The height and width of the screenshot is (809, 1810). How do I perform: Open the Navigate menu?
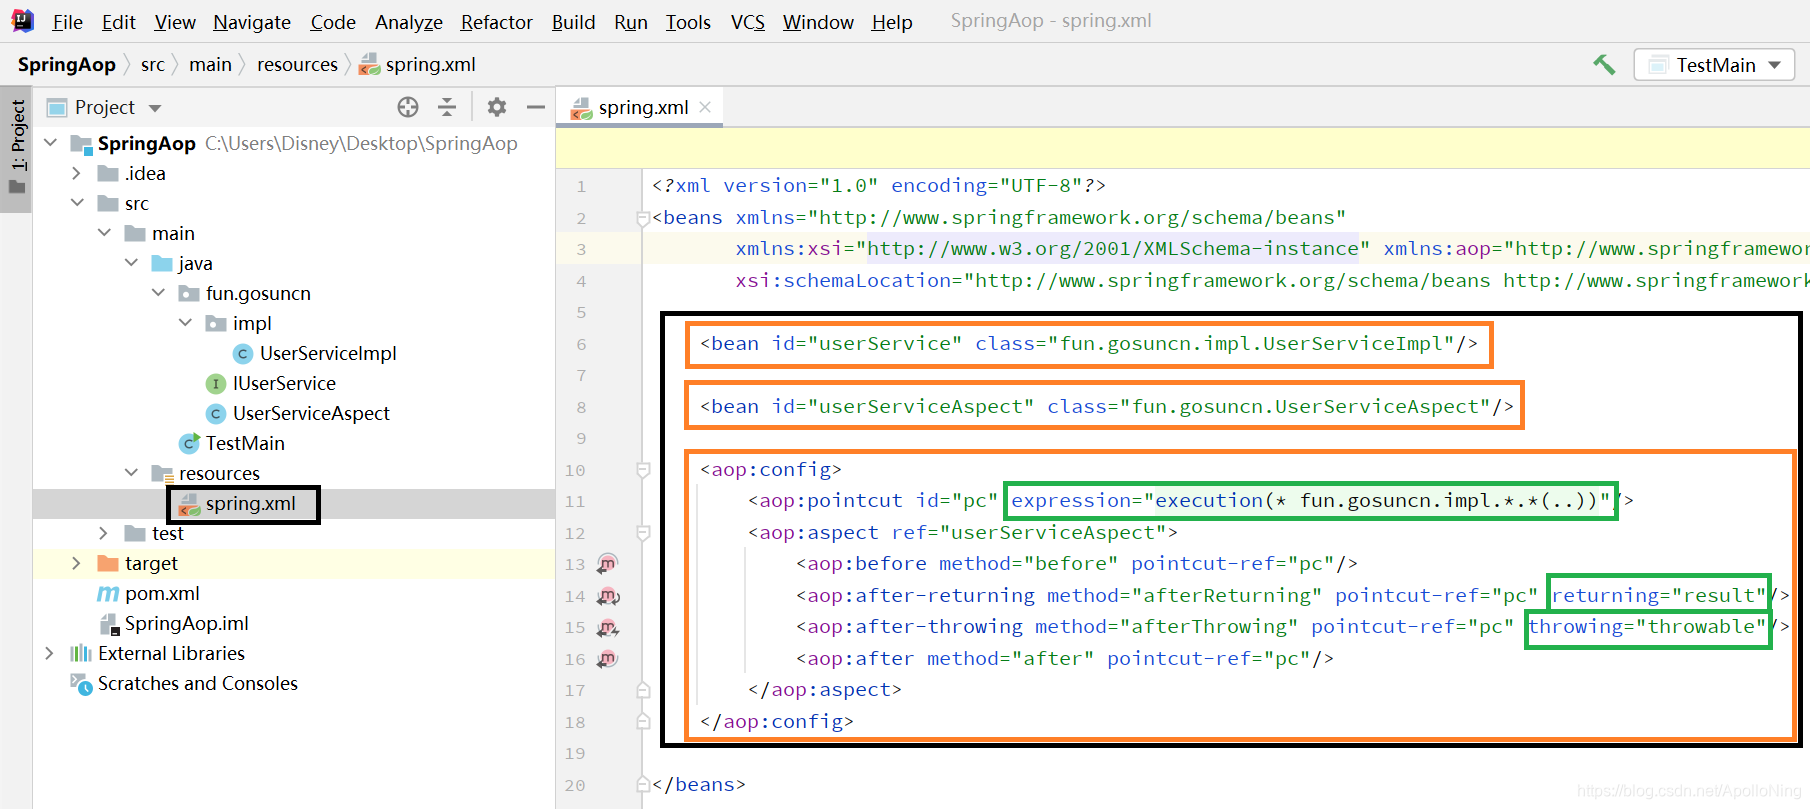click(252, 22)
